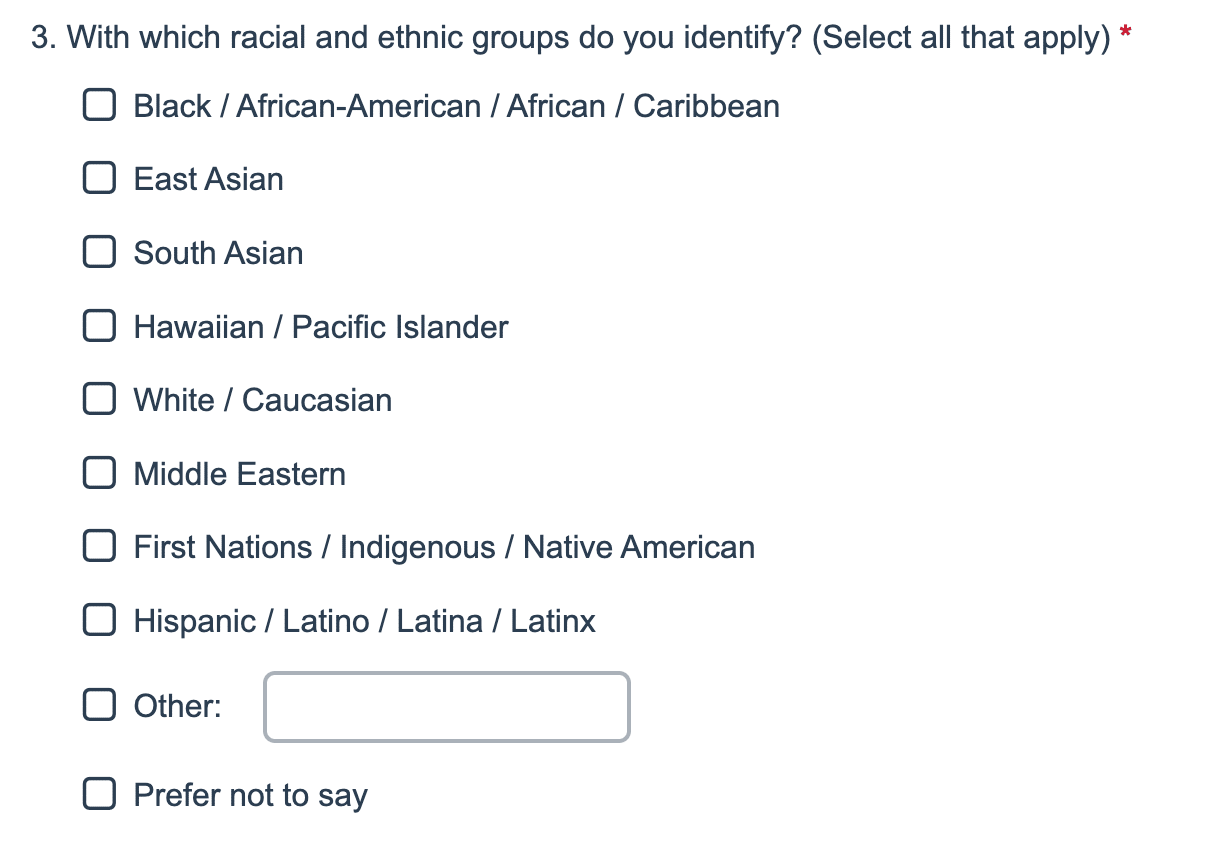The height and width of the screenshot is (844, 1206).
Task: Click into the Other text input field
Action: pos(447,707)
